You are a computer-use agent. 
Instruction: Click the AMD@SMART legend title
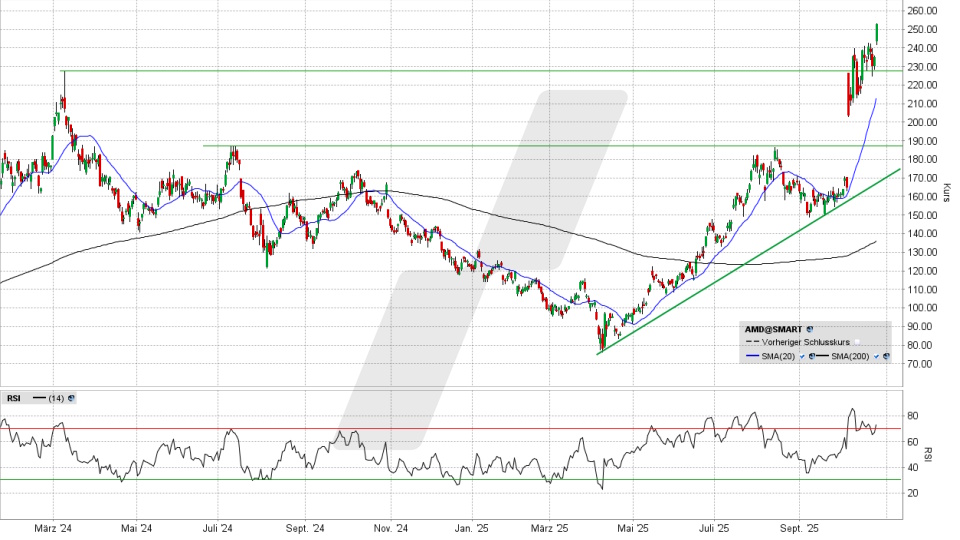[773, 328]
